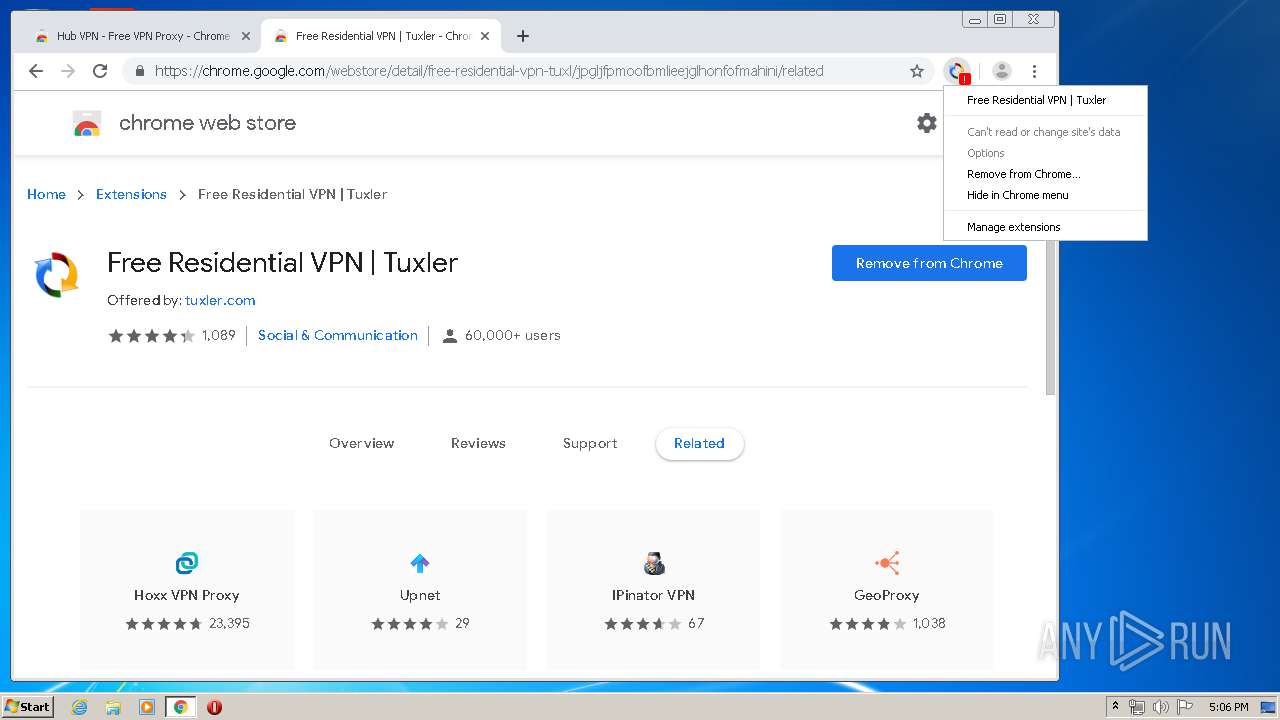Click the GeoProxy extension icon
Screen dimensions: 1280x720
(887, 563)
